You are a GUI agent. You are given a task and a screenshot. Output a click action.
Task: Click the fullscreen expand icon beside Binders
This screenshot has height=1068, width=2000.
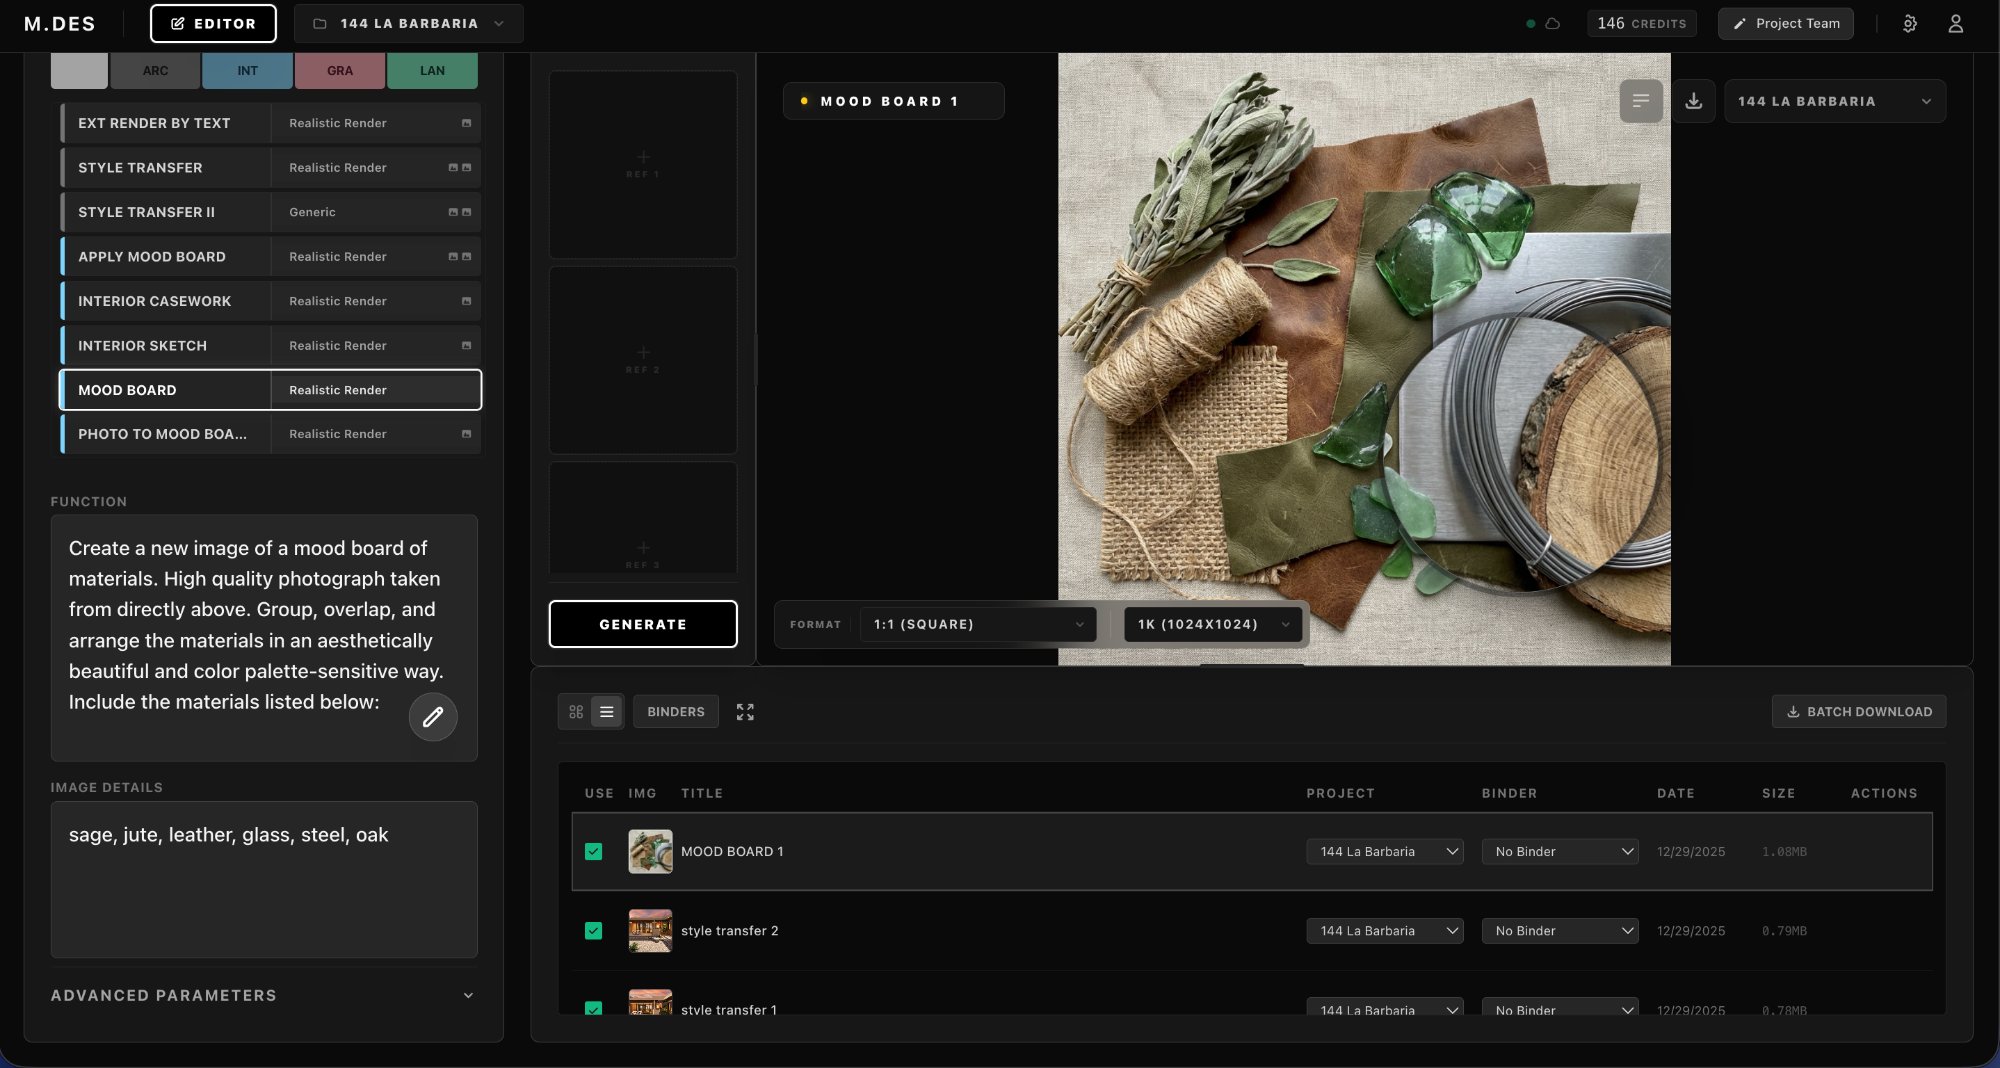745,712
